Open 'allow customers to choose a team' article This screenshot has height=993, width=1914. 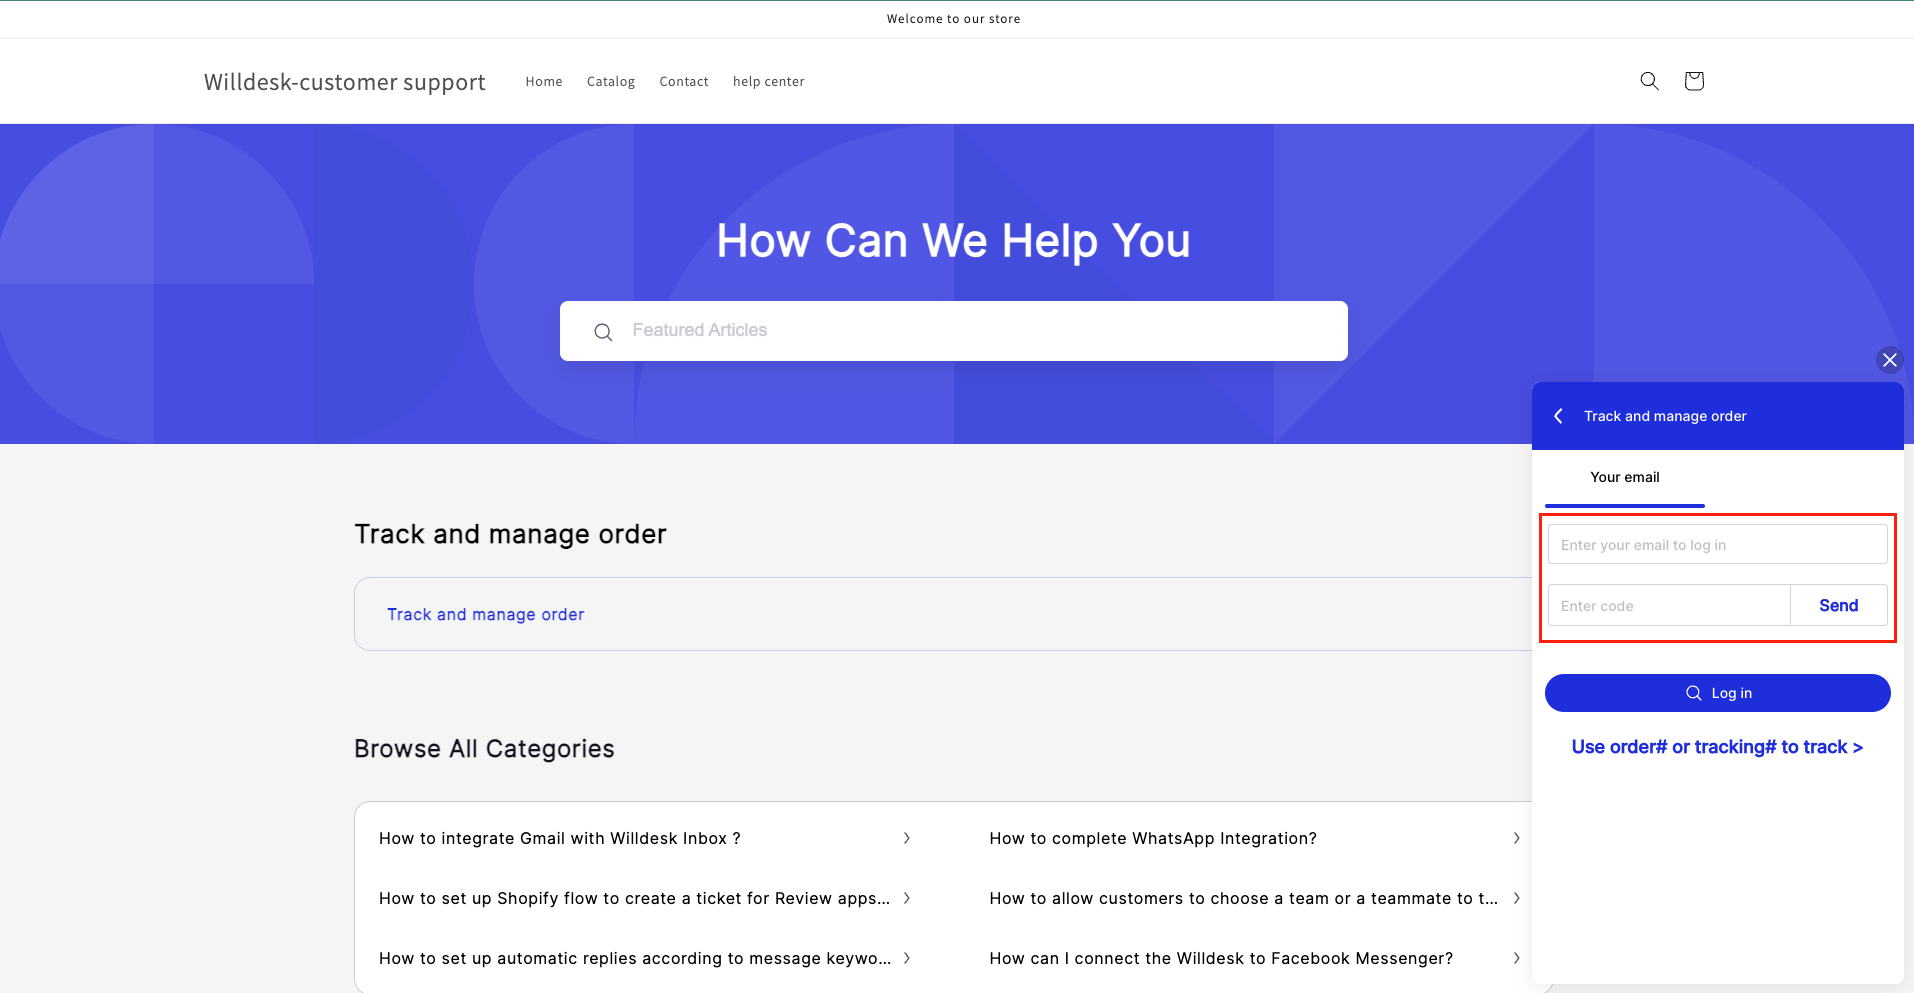pos(1243,899)
